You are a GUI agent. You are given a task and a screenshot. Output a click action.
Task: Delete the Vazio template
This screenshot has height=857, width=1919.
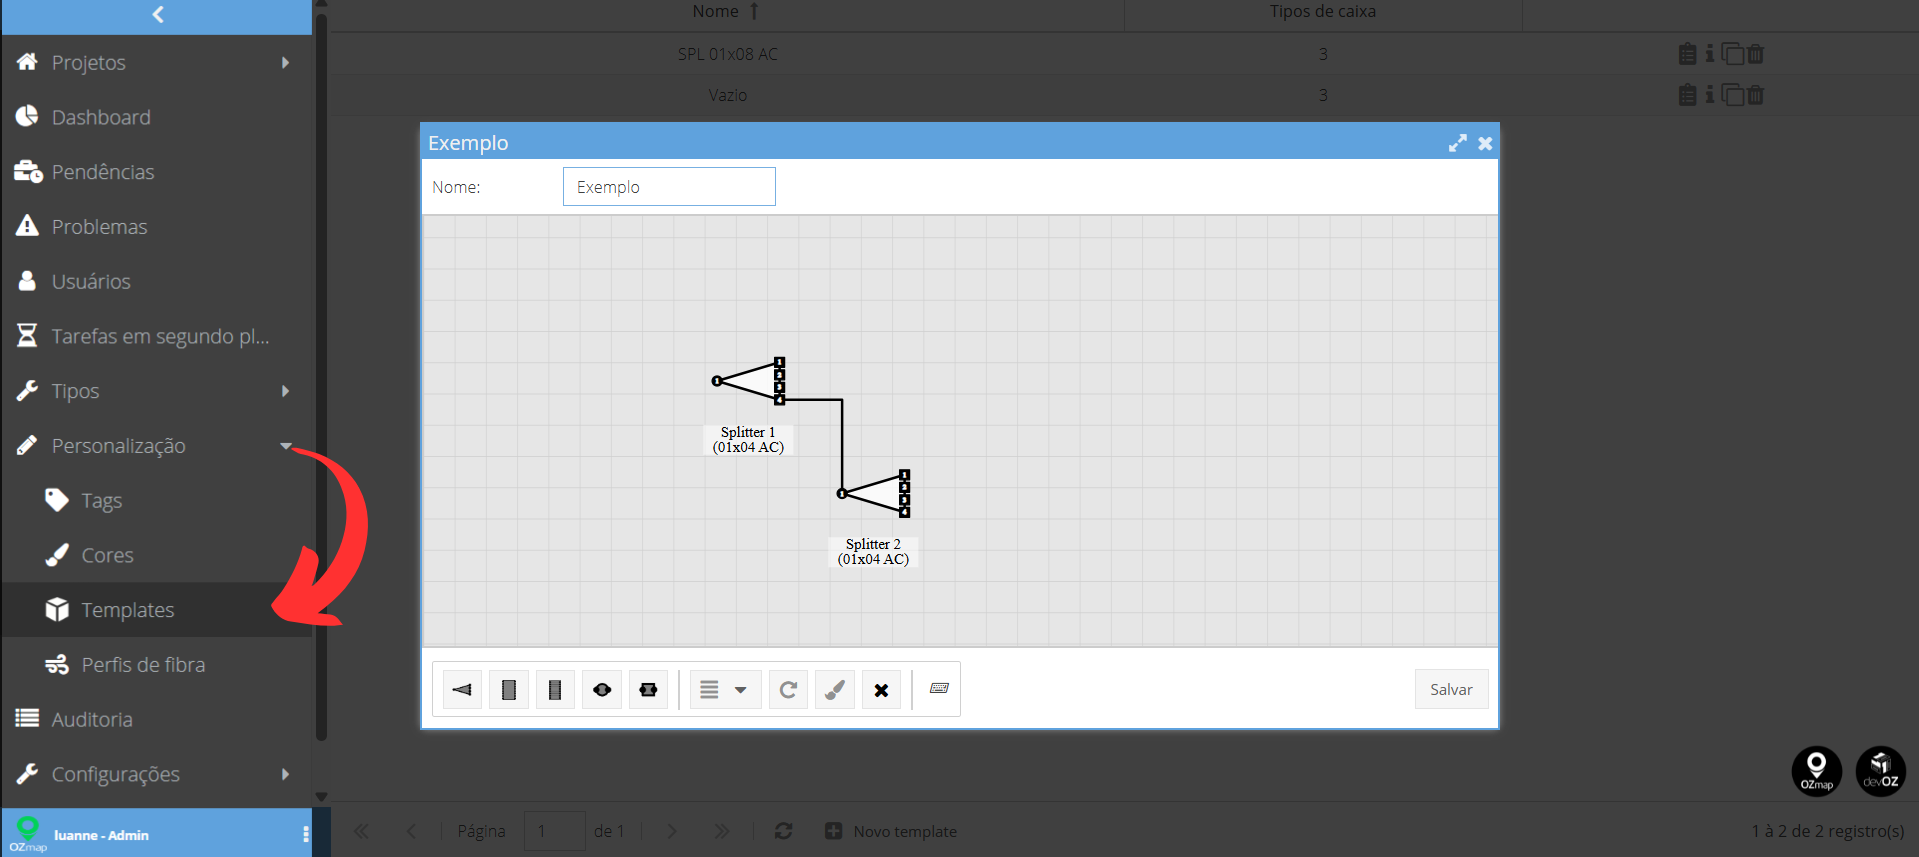click(1755, 95)
